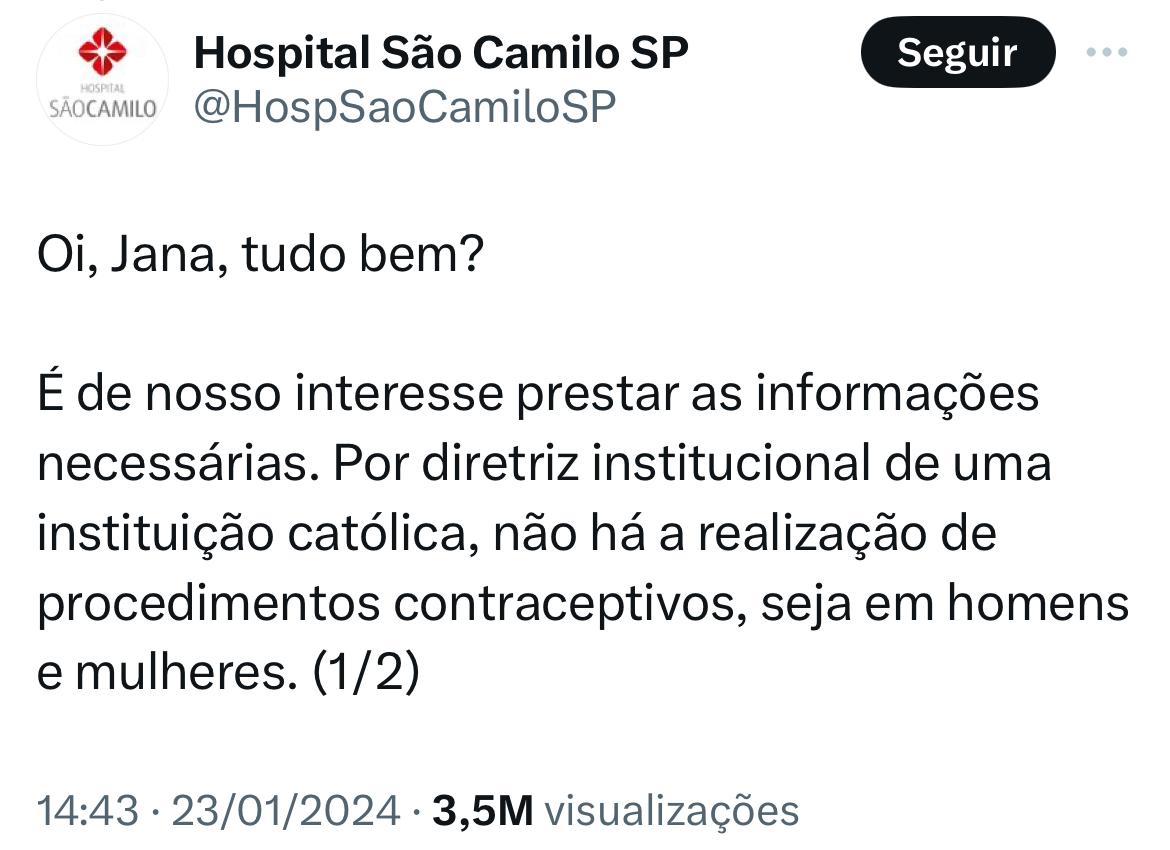Click the greeting line 'Oi, Jana, tudo bem?'
The image size is (1170, 850).
click(261, 257)
